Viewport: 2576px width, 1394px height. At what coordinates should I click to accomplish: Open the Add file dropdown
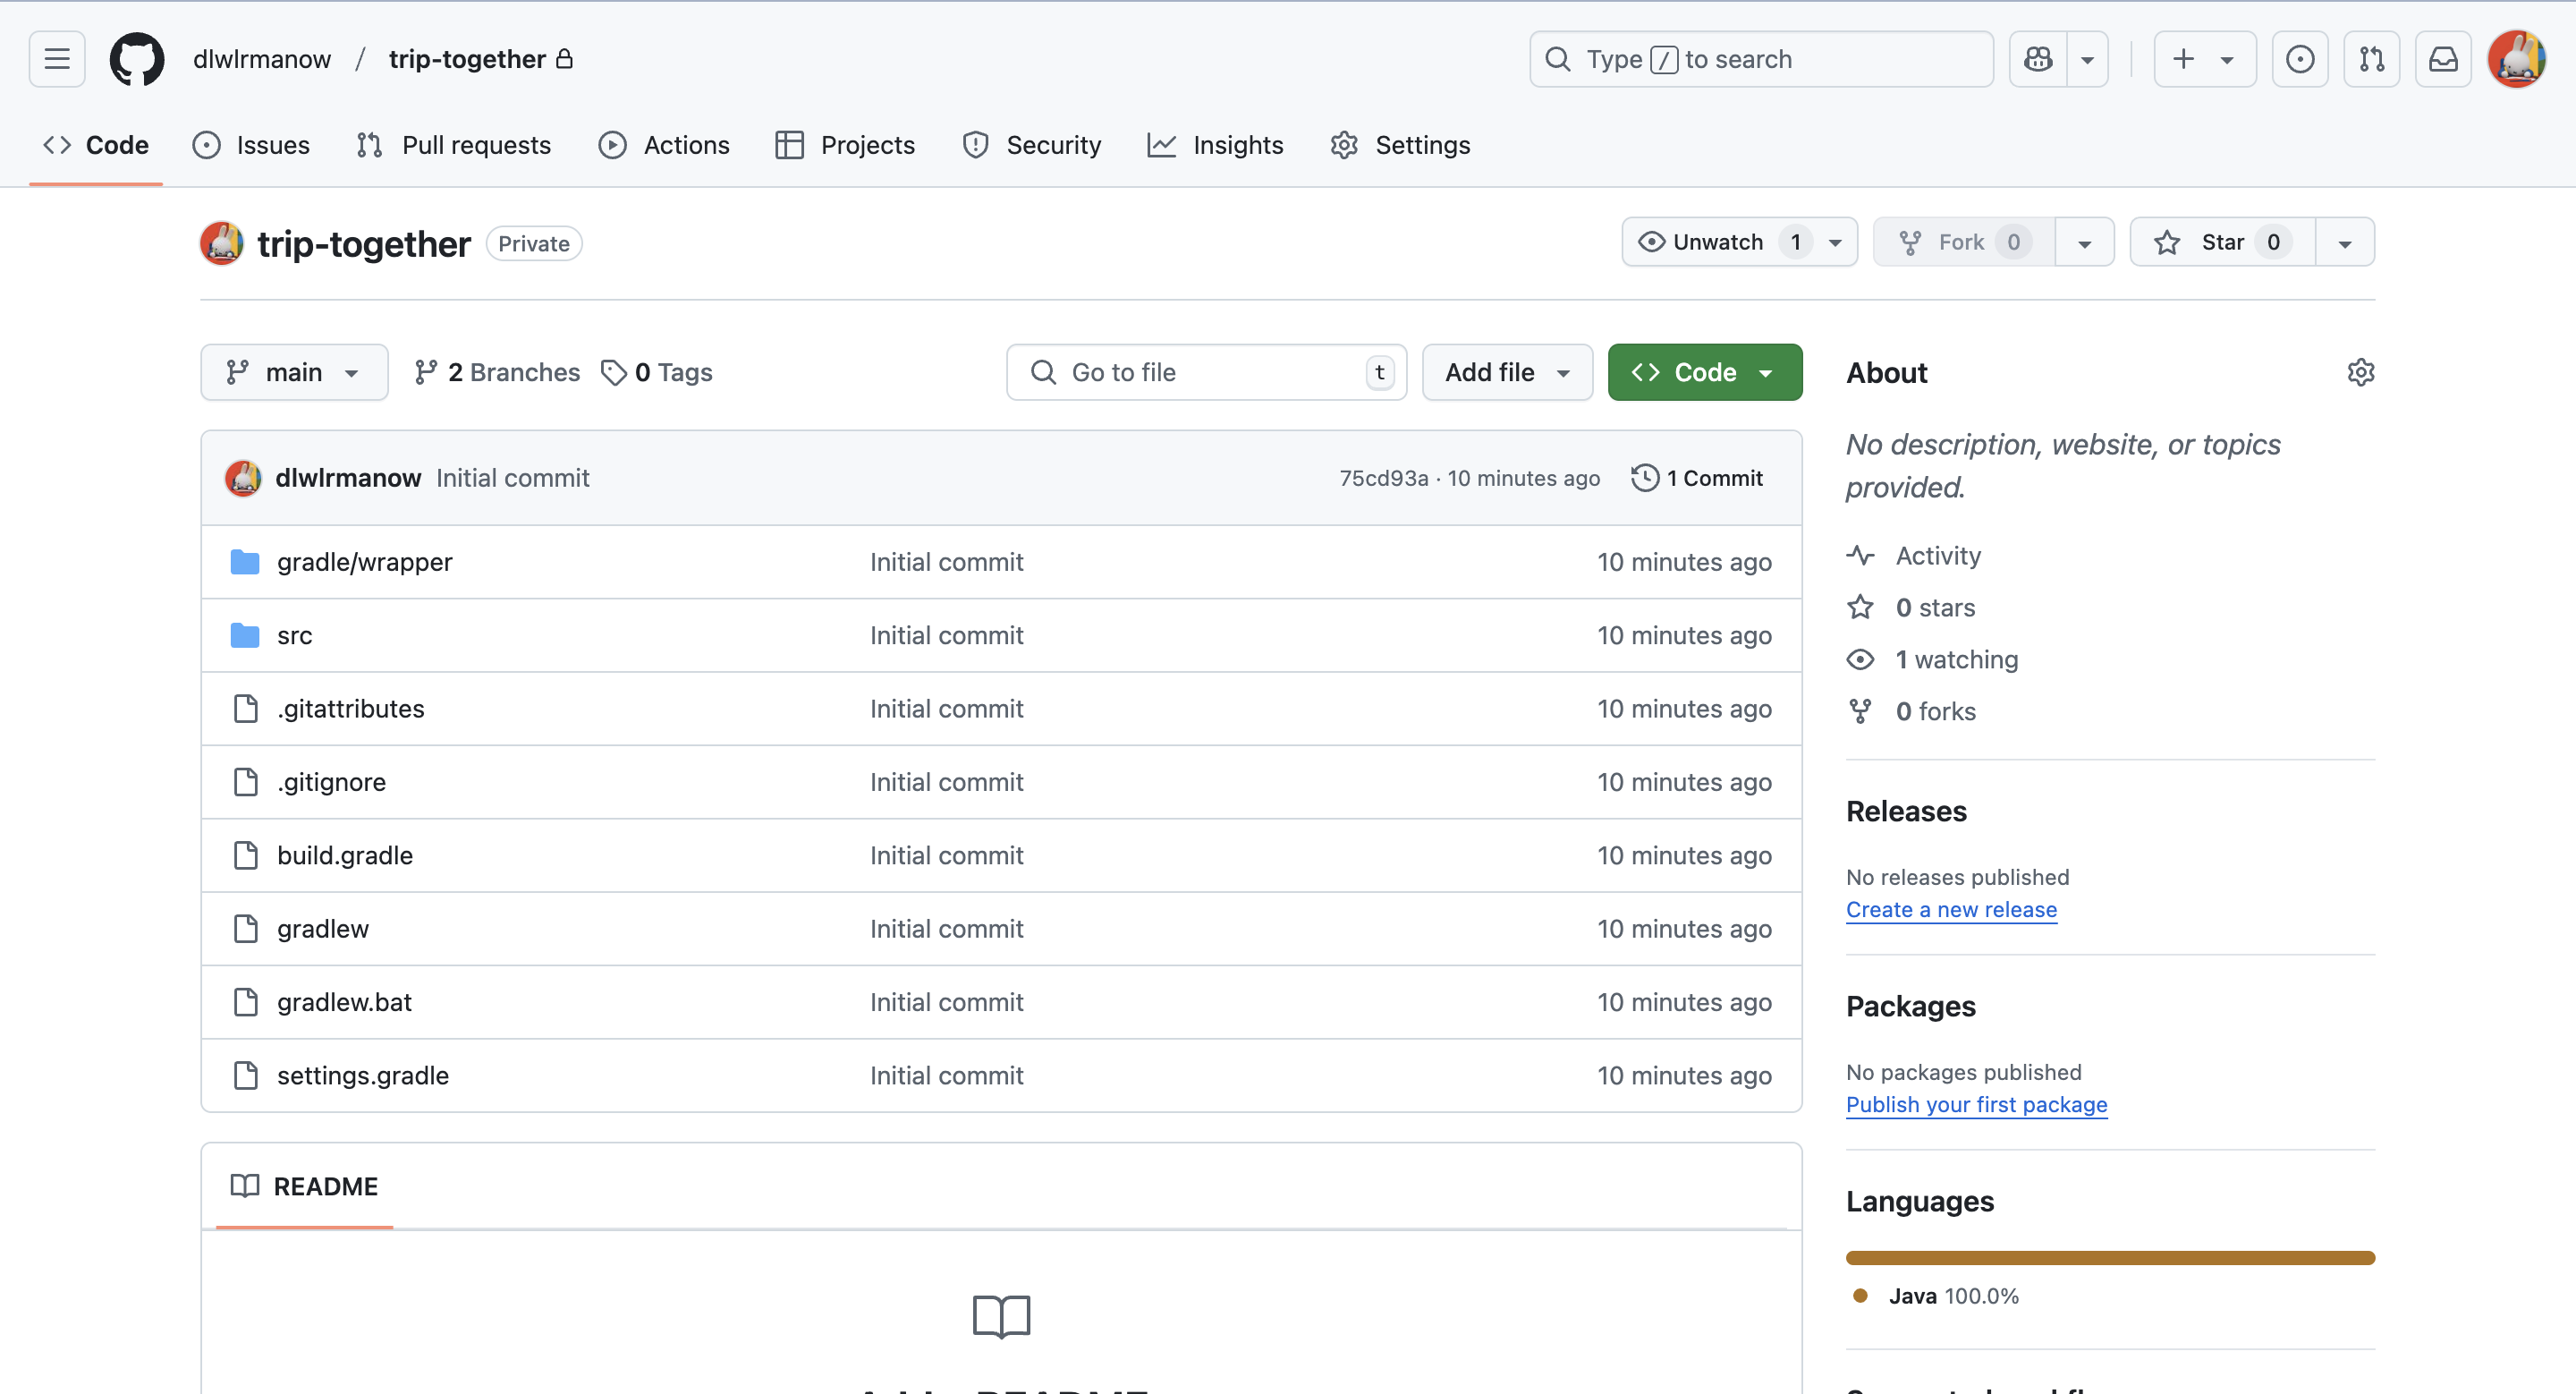pyautogui.click(x=1506, y=372)
